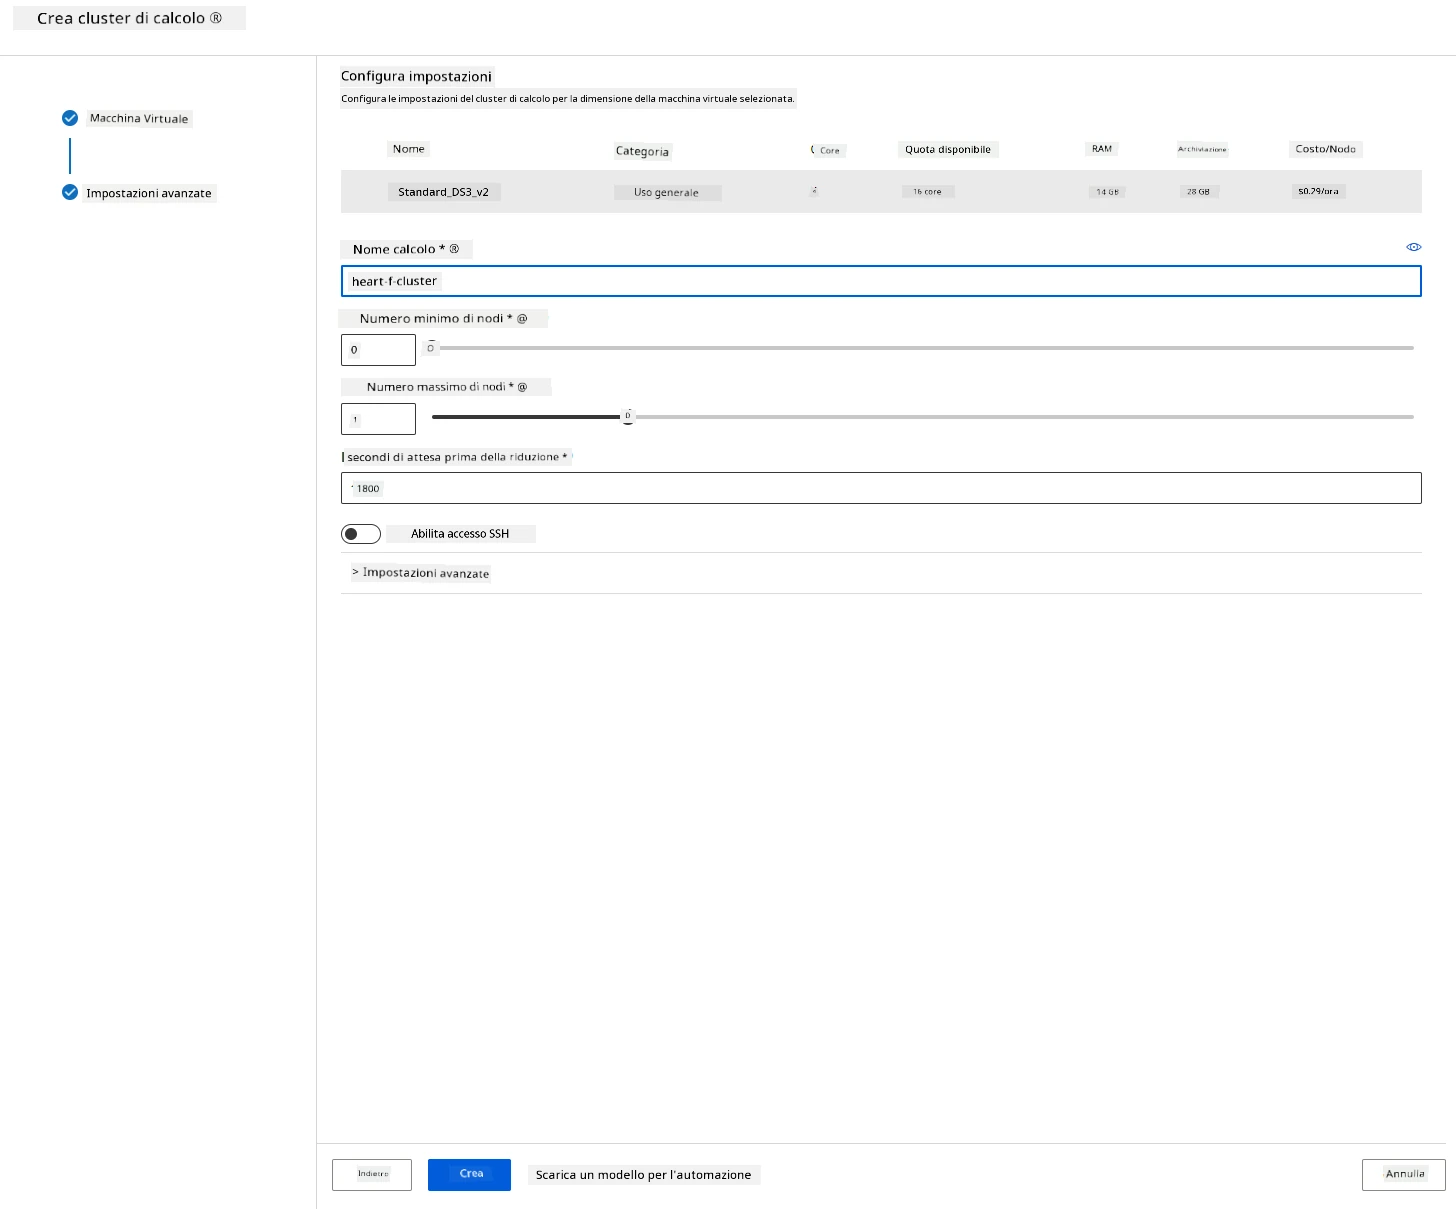Click the eye icon beside compute name
The height and width of the screenshot is (1209, 1456).
coord(1413,247)
